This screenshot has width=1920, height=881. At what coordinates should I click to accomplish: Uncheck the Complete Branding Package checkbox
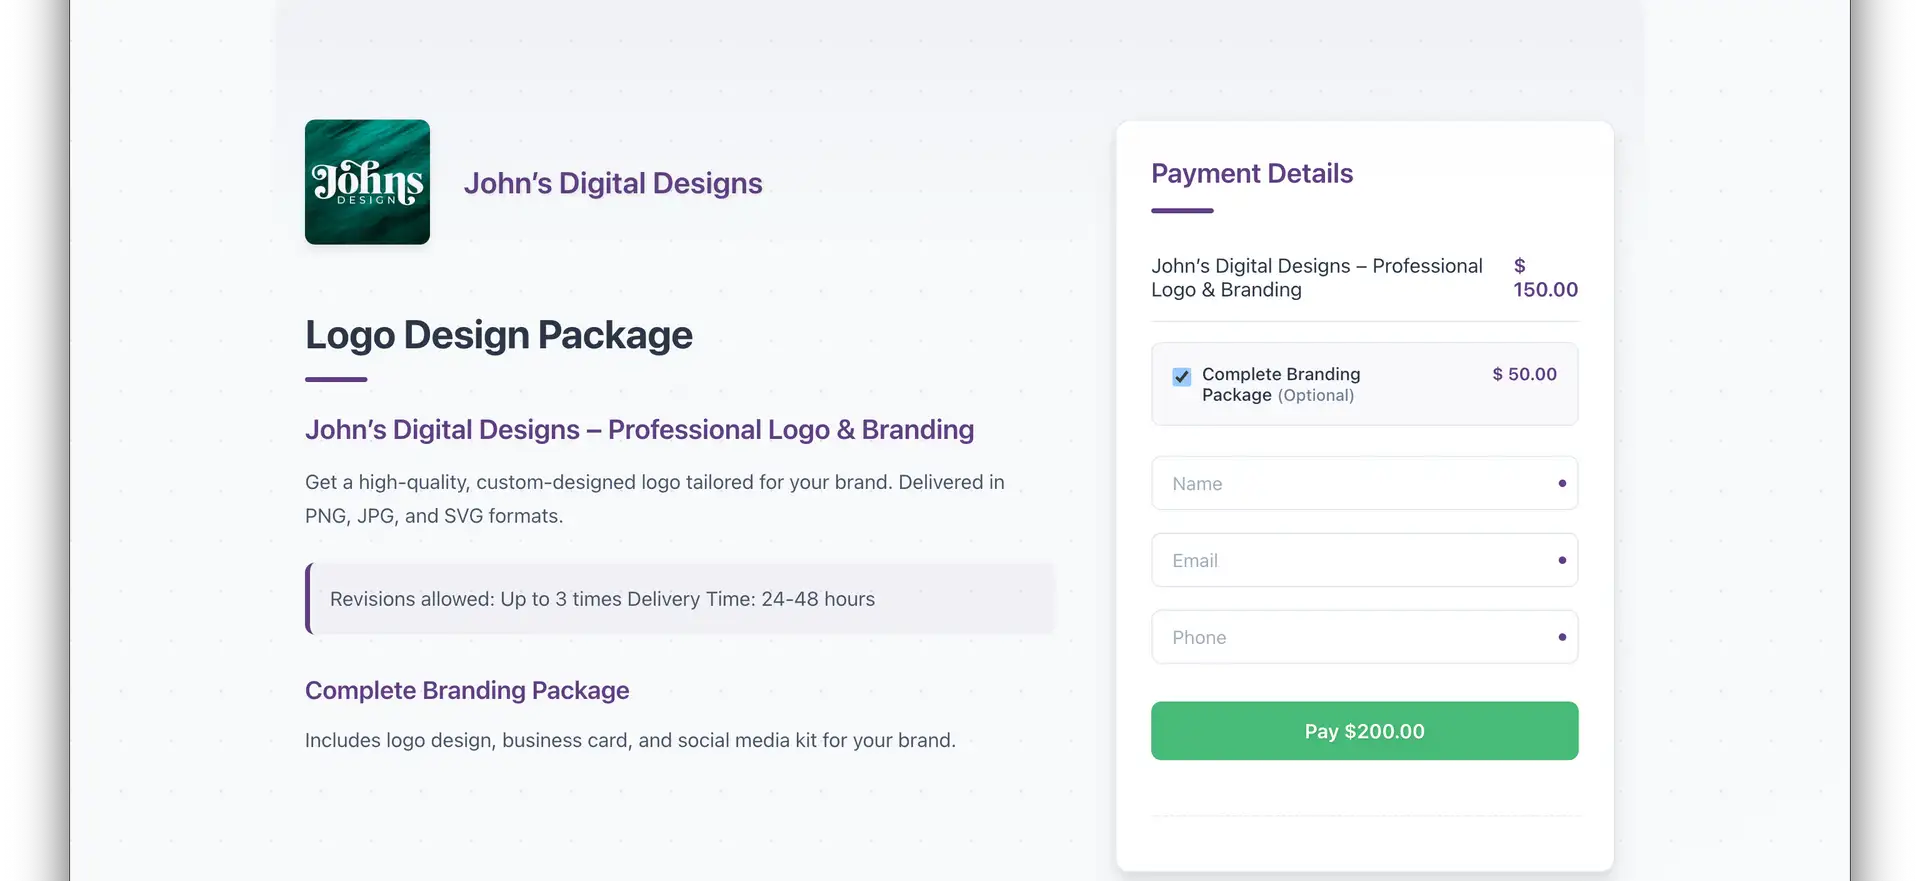[x=1182, y=377]
